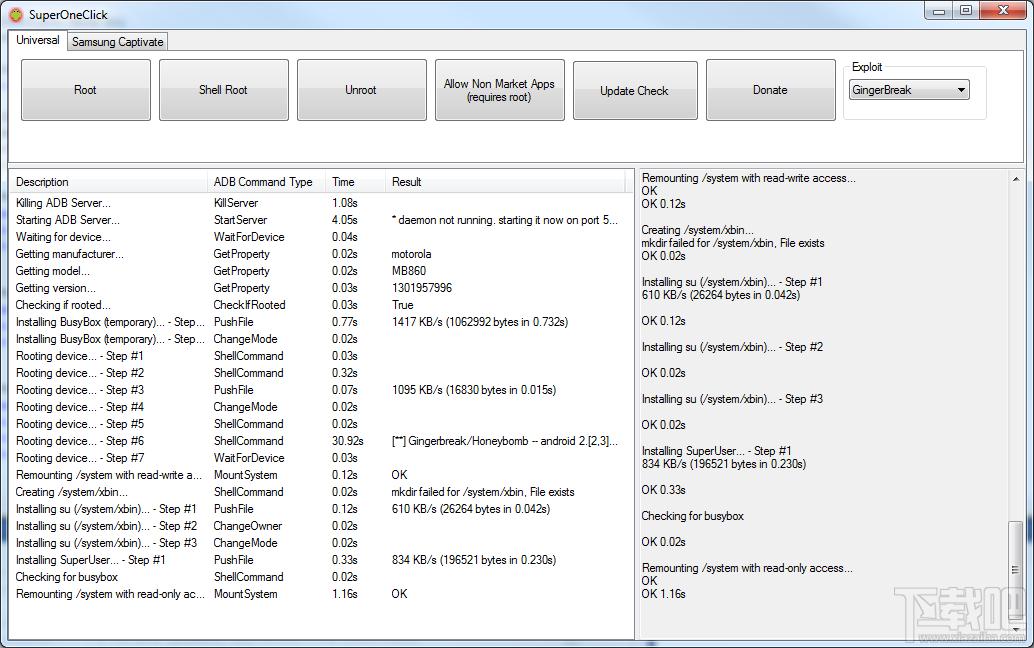The image size is (1034, 648).
Task: Click the log scrollbar up arrow
Action: pos(1016,179)
